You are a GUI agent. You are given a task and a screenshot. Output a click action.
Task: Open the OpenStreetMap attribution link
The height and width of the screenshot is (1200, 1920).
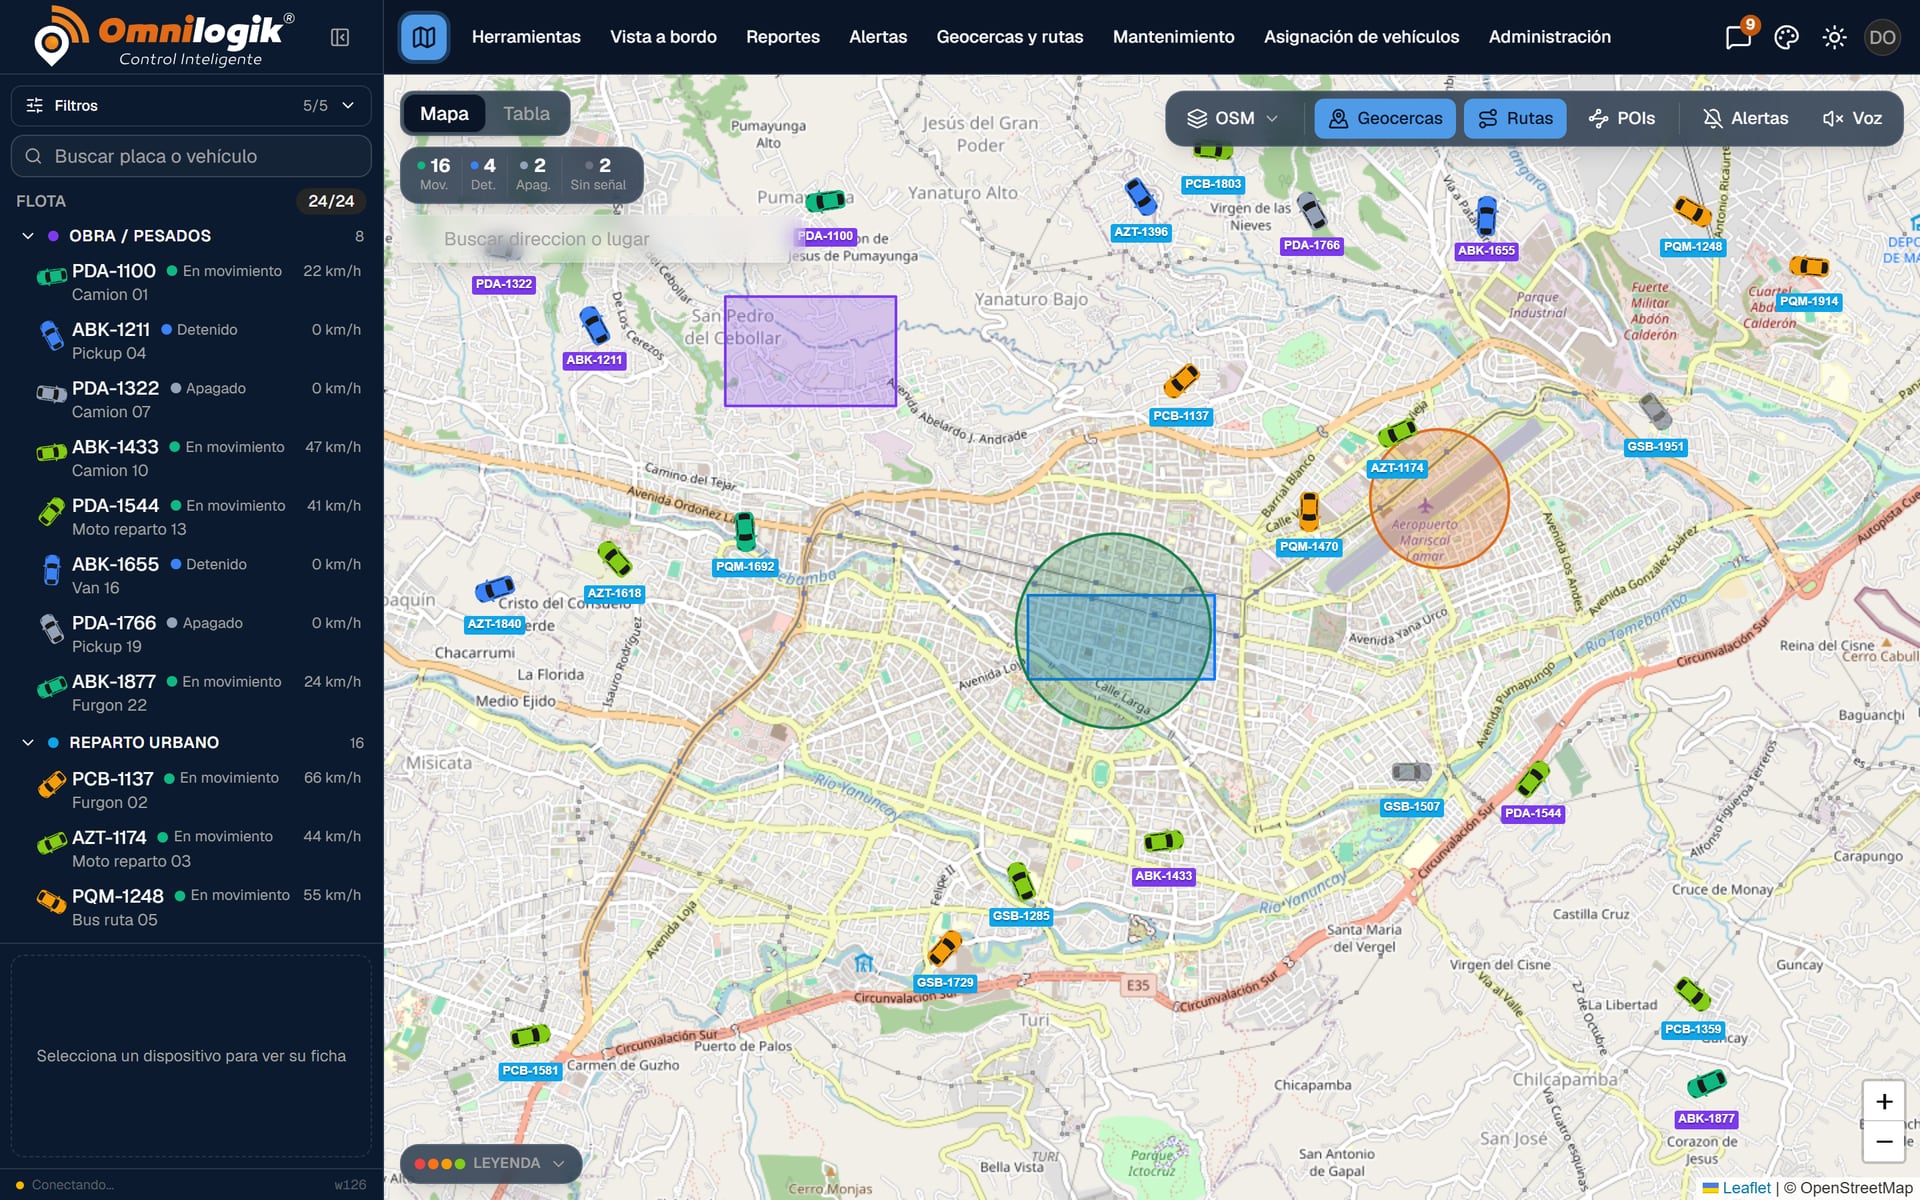pyautogui.click(x=1856, y=1188)
